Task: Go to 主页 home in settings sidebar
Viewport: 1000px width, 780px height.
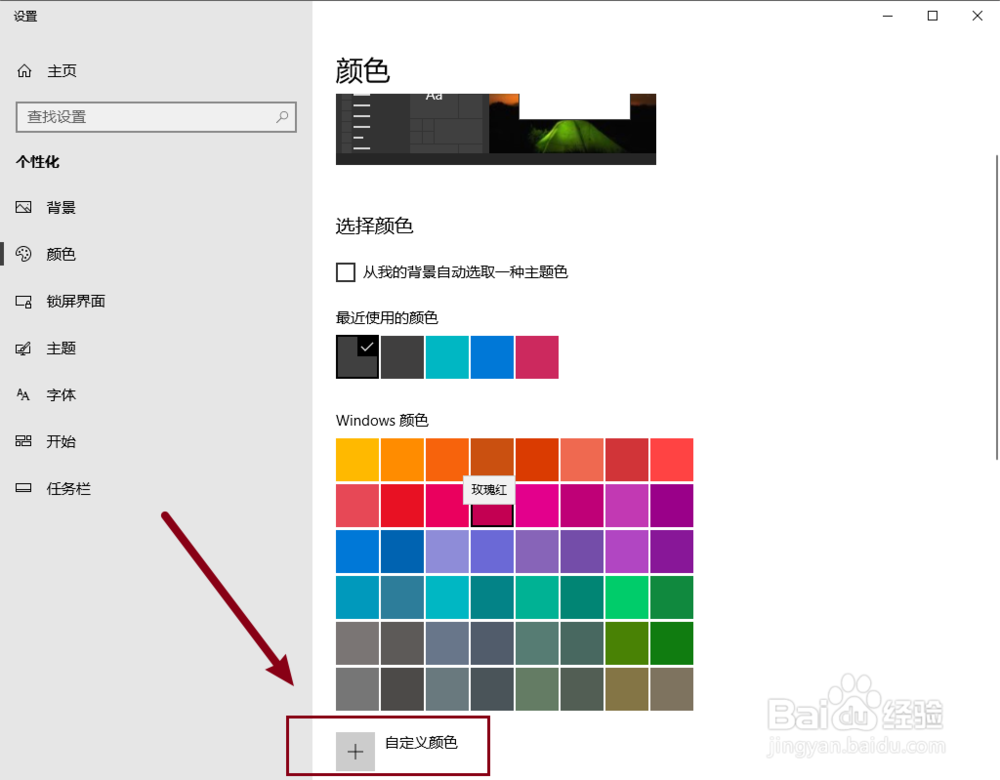Action: pyautogui.click(x=46, y=71)
